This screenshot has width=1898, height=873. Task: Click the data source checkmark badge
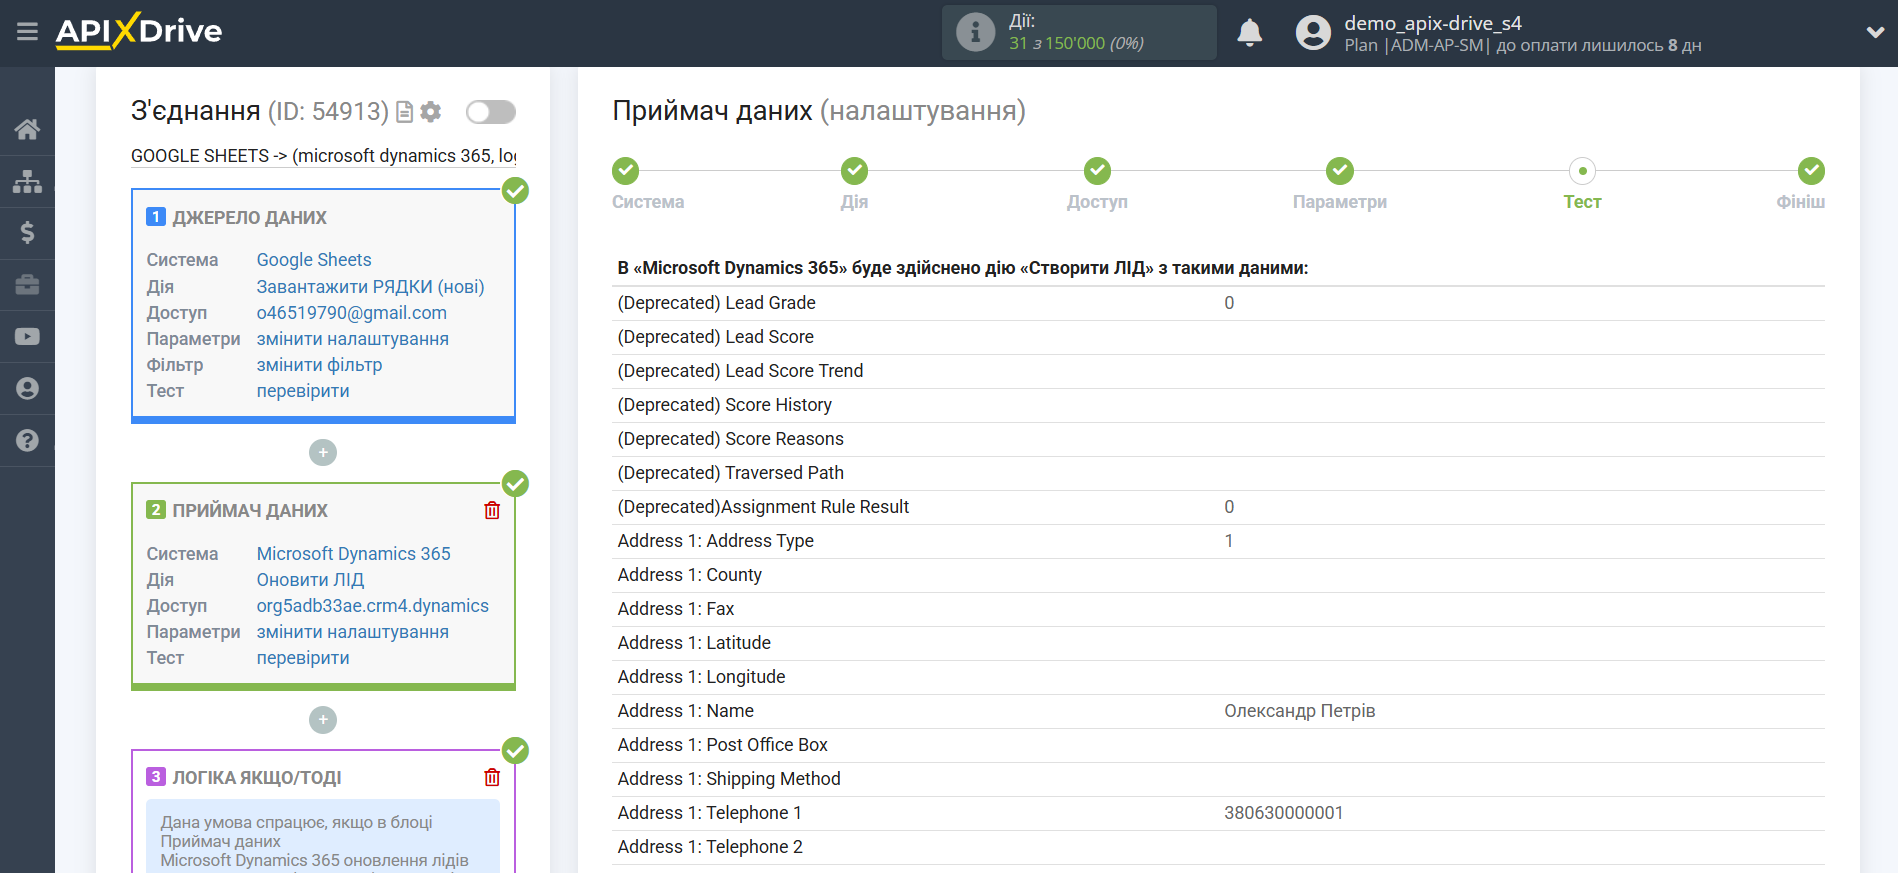click(515, 190)
